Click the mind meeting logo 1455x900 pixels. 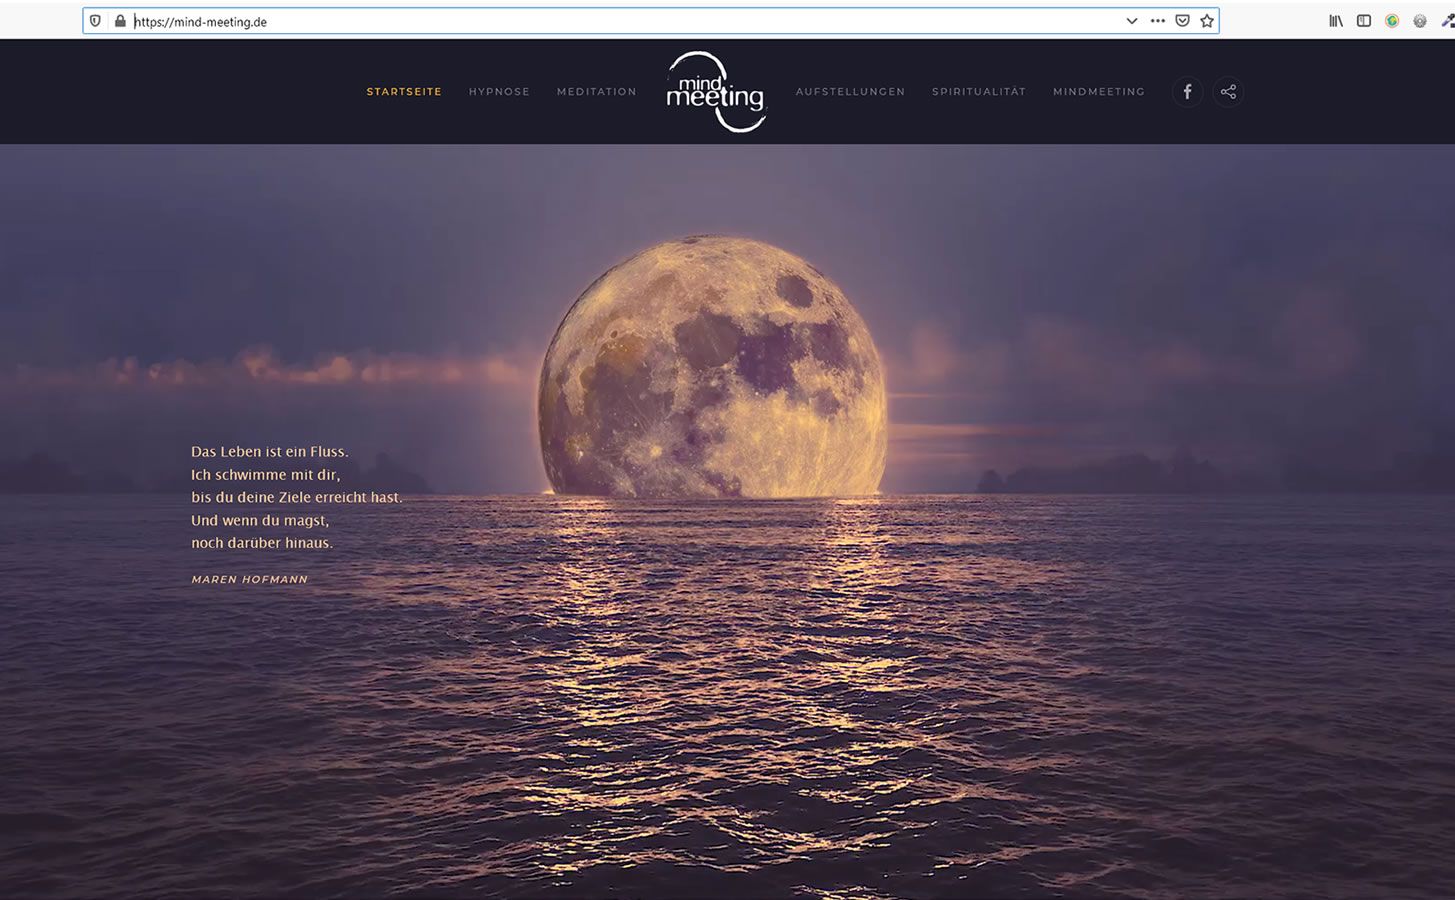coord(716,92)
